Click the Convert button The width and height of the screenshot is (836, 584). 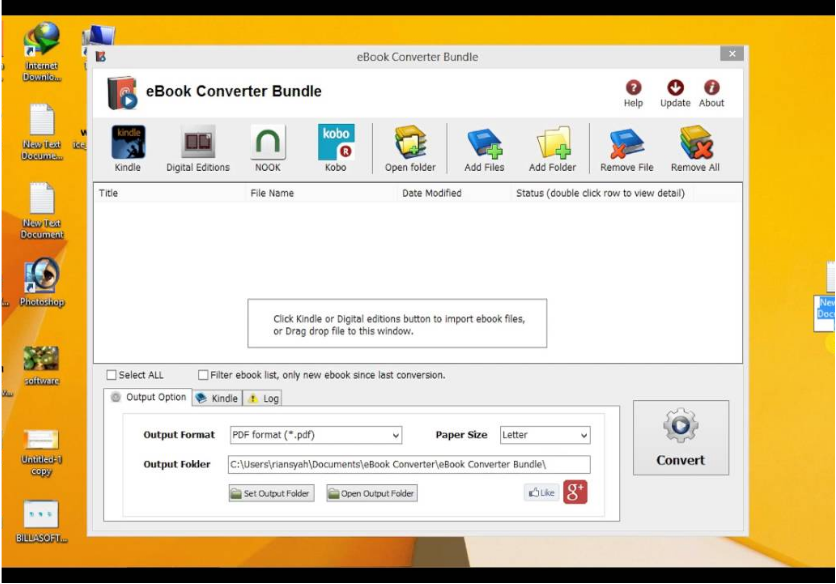(x=681, y=438)
